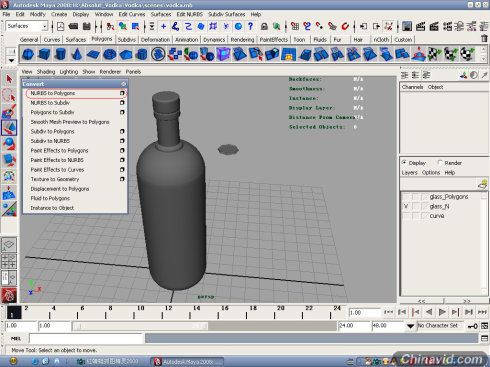
Task: Toggle the Auto Keyframe key icon
Action: click(472, 326)
